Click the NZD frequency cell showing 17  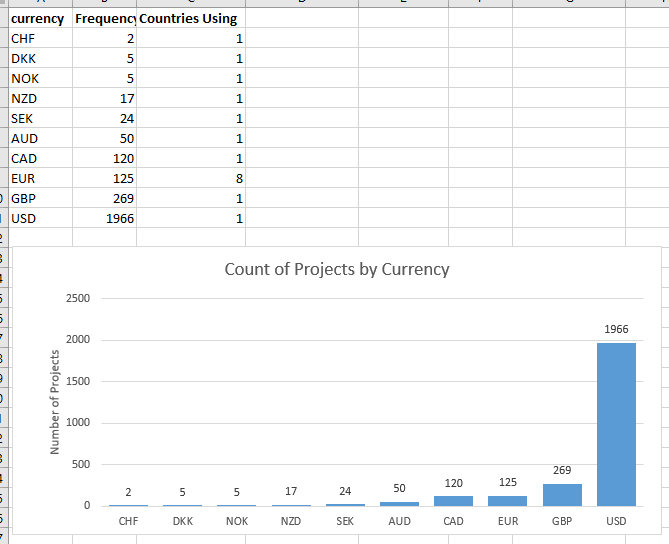click(104, 99)
